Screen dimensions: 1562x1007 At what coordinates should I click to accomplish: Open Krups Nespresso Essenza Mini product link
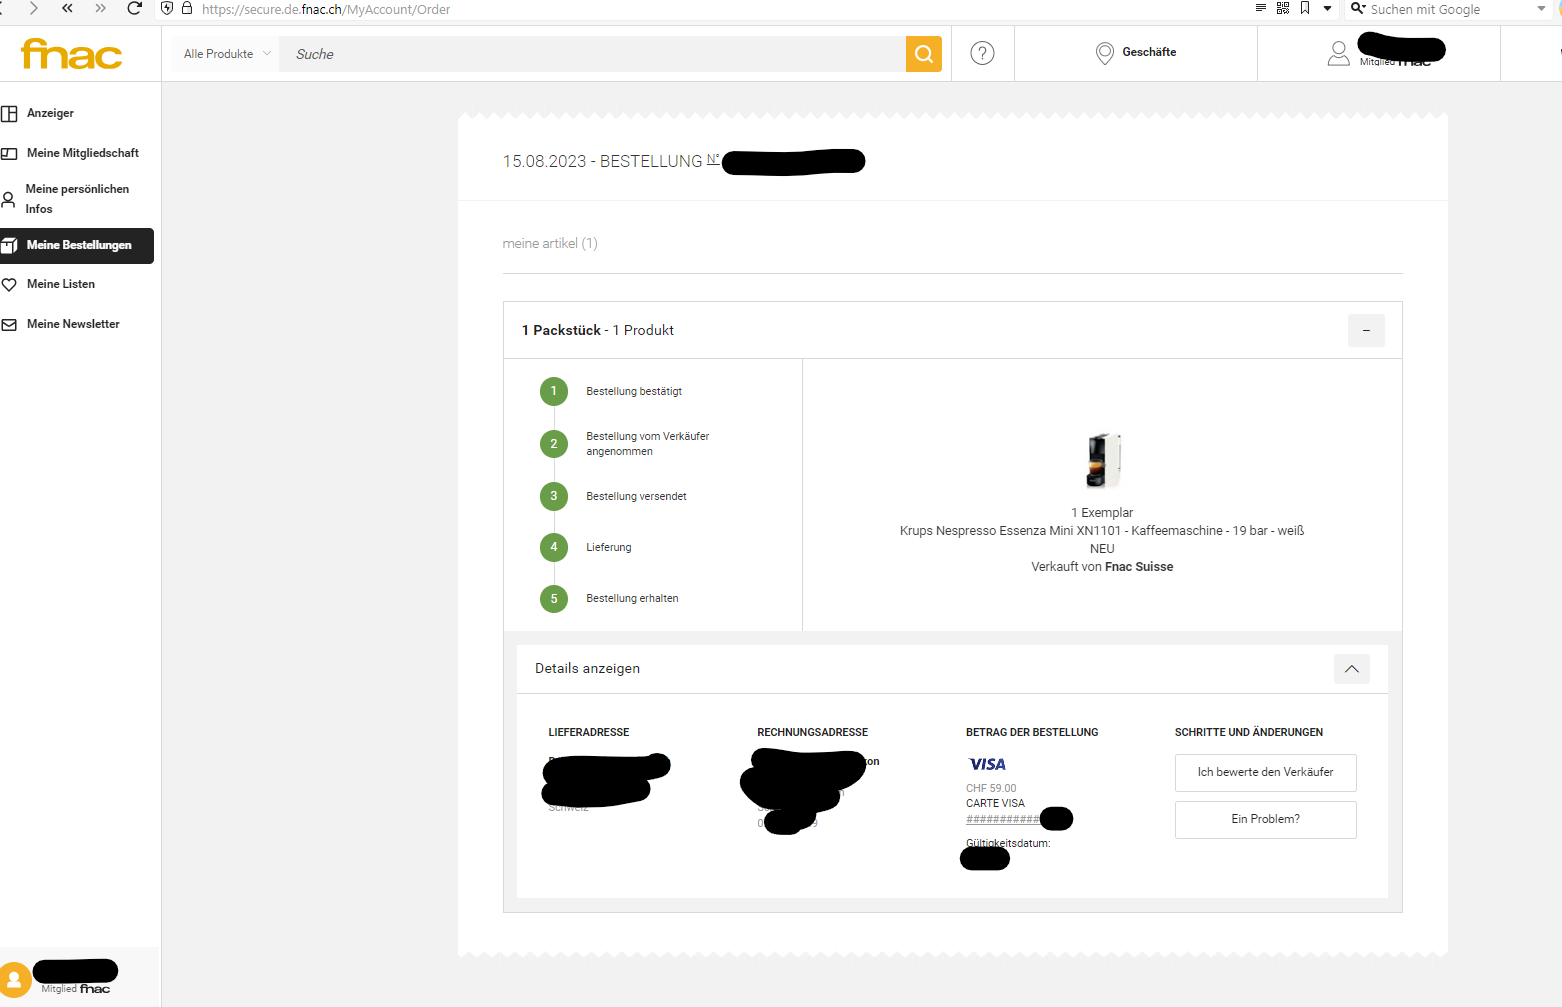tap(1102, 531)
